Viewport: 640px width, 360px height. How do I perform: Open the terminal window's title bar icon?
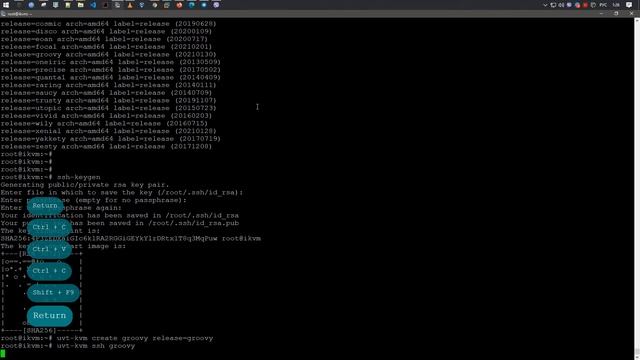pos(3,14)
